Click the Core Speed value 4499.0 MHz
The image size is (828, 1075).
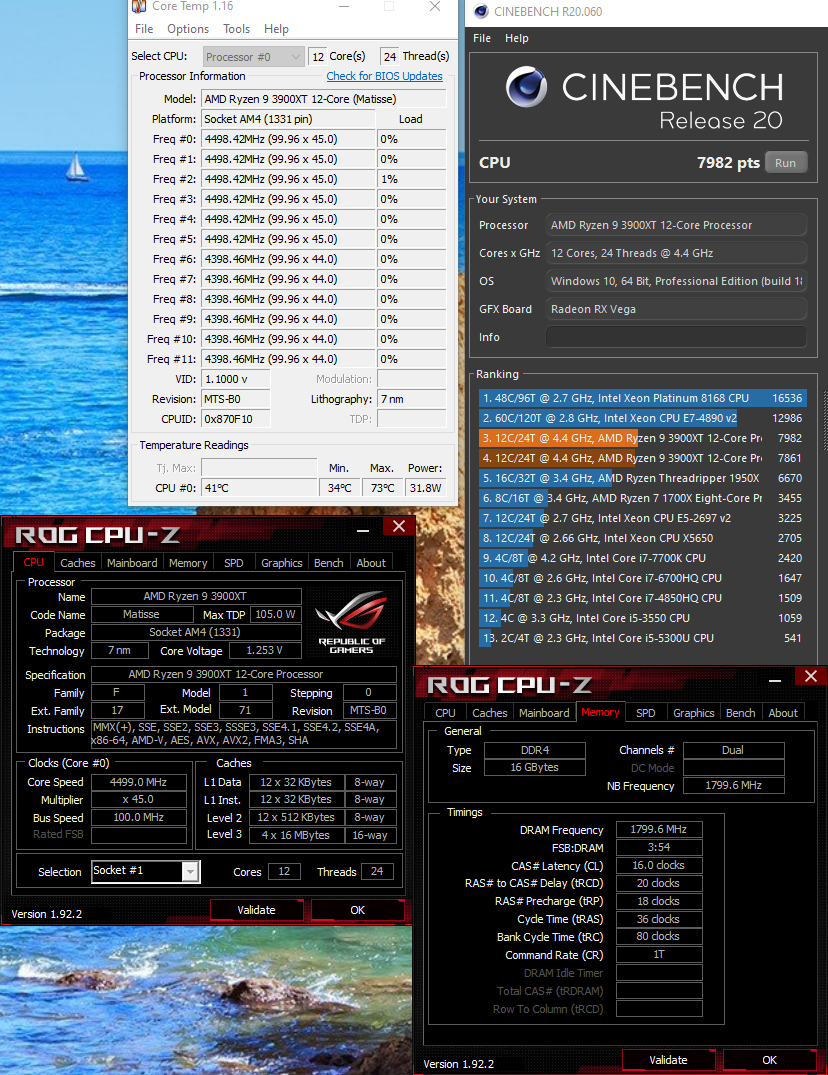click(138, 782)
